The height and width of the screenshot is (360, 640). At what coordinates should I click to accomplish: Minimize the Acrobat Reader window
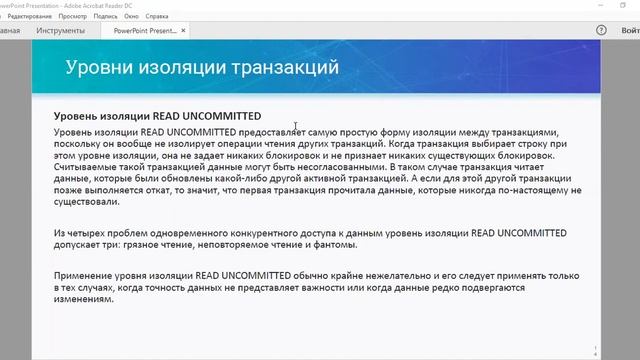click(600, 5)
